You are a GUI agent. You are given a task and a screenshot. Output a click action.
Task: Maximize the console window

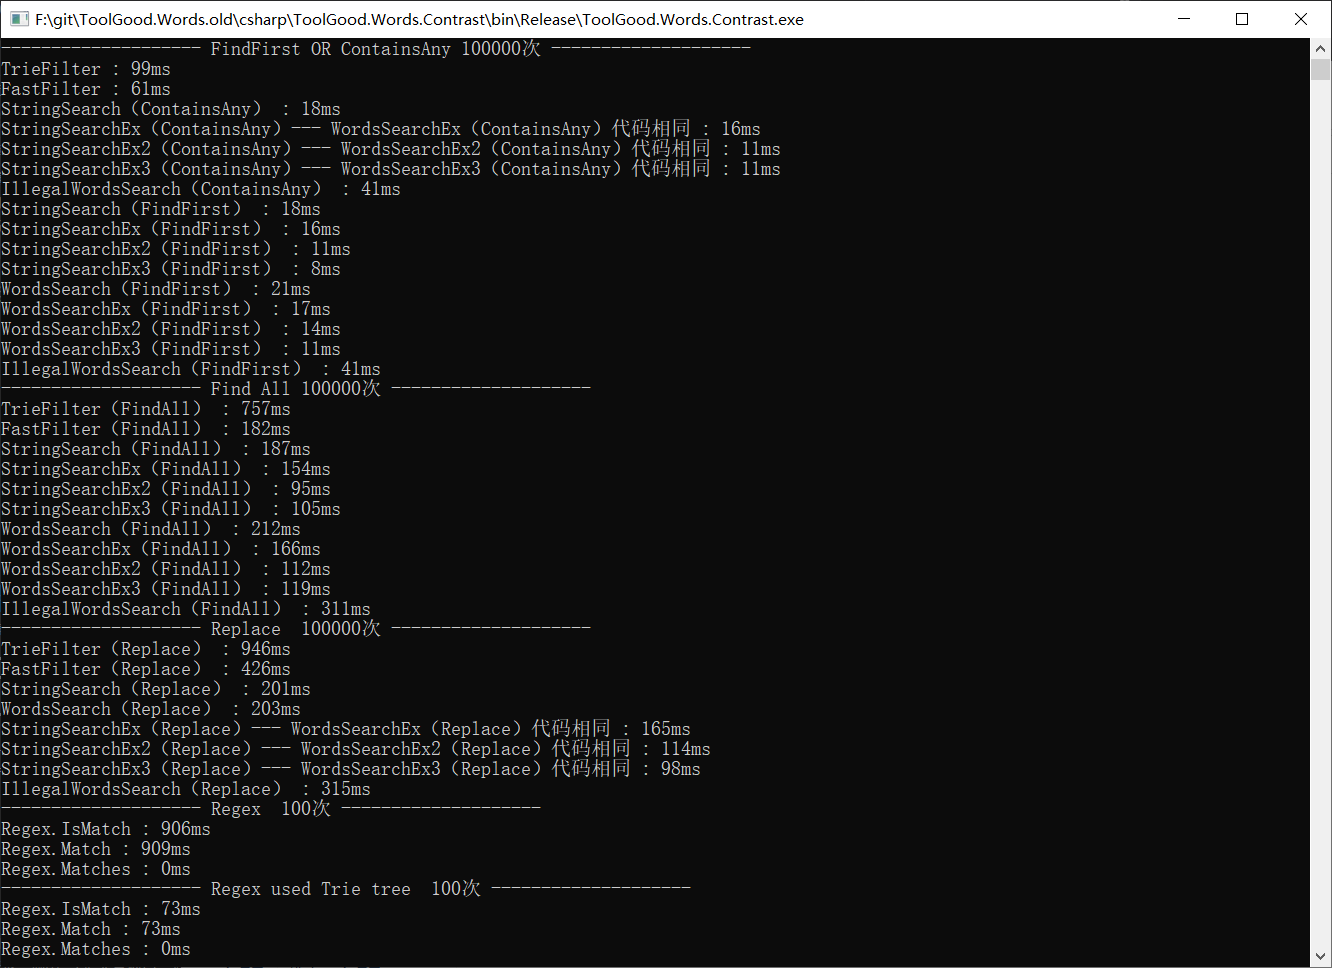[1242, 19]
